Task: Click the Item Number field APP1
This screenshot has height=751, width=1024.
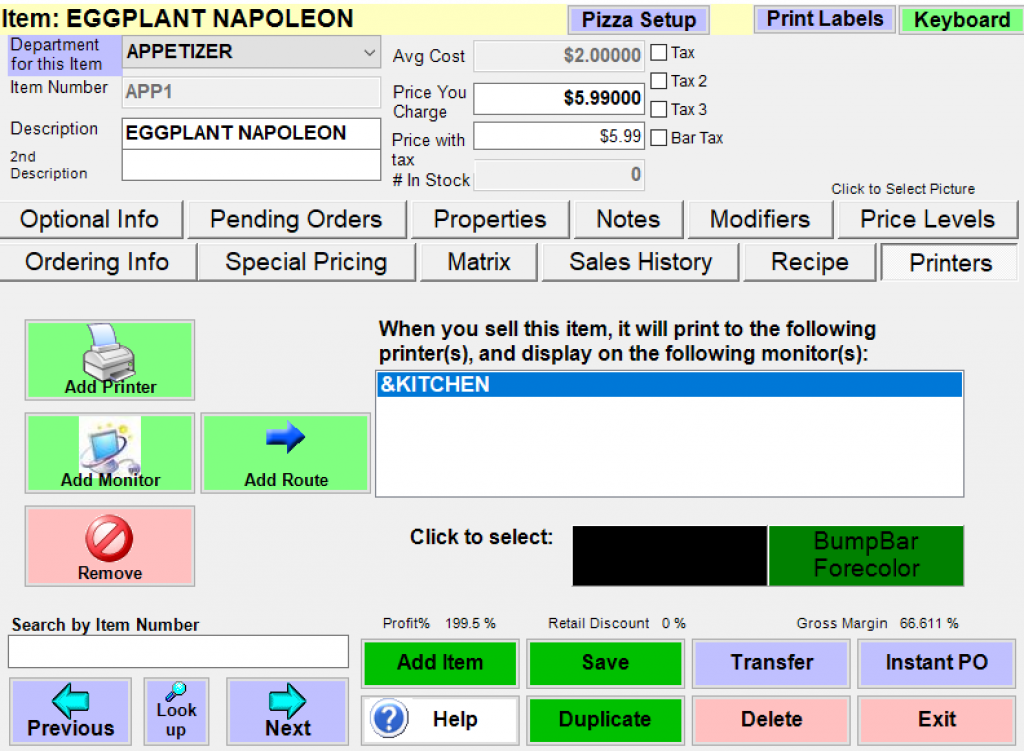Action: (251, 92)
